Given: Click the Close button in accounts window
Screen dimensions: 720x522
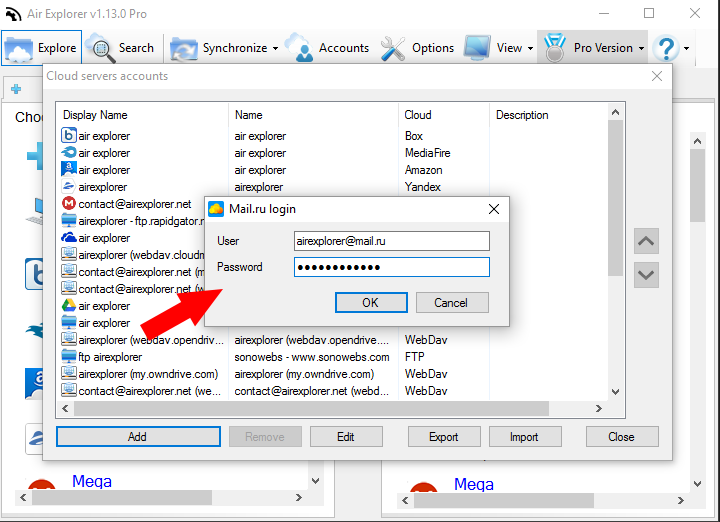Looking at the screenshot, I should [x=622, y=437].
